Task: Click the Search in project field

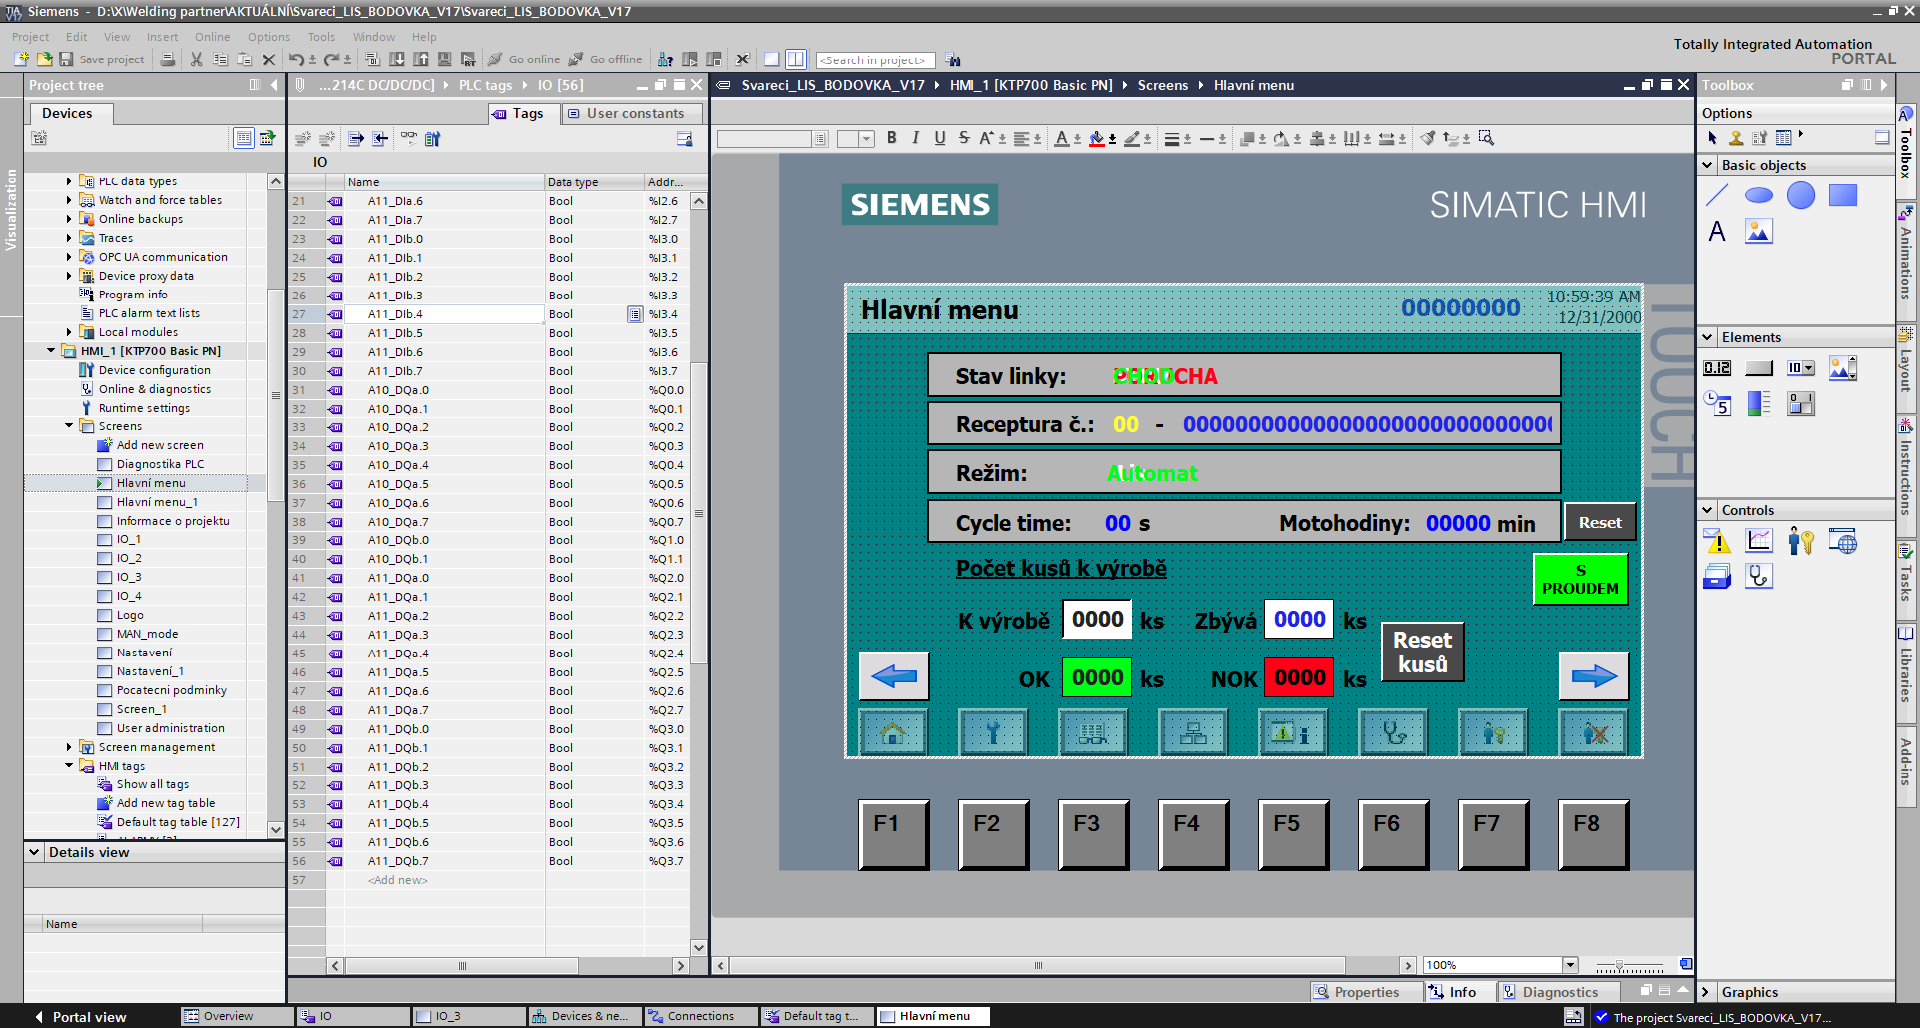Action: [x=875, y=60]
